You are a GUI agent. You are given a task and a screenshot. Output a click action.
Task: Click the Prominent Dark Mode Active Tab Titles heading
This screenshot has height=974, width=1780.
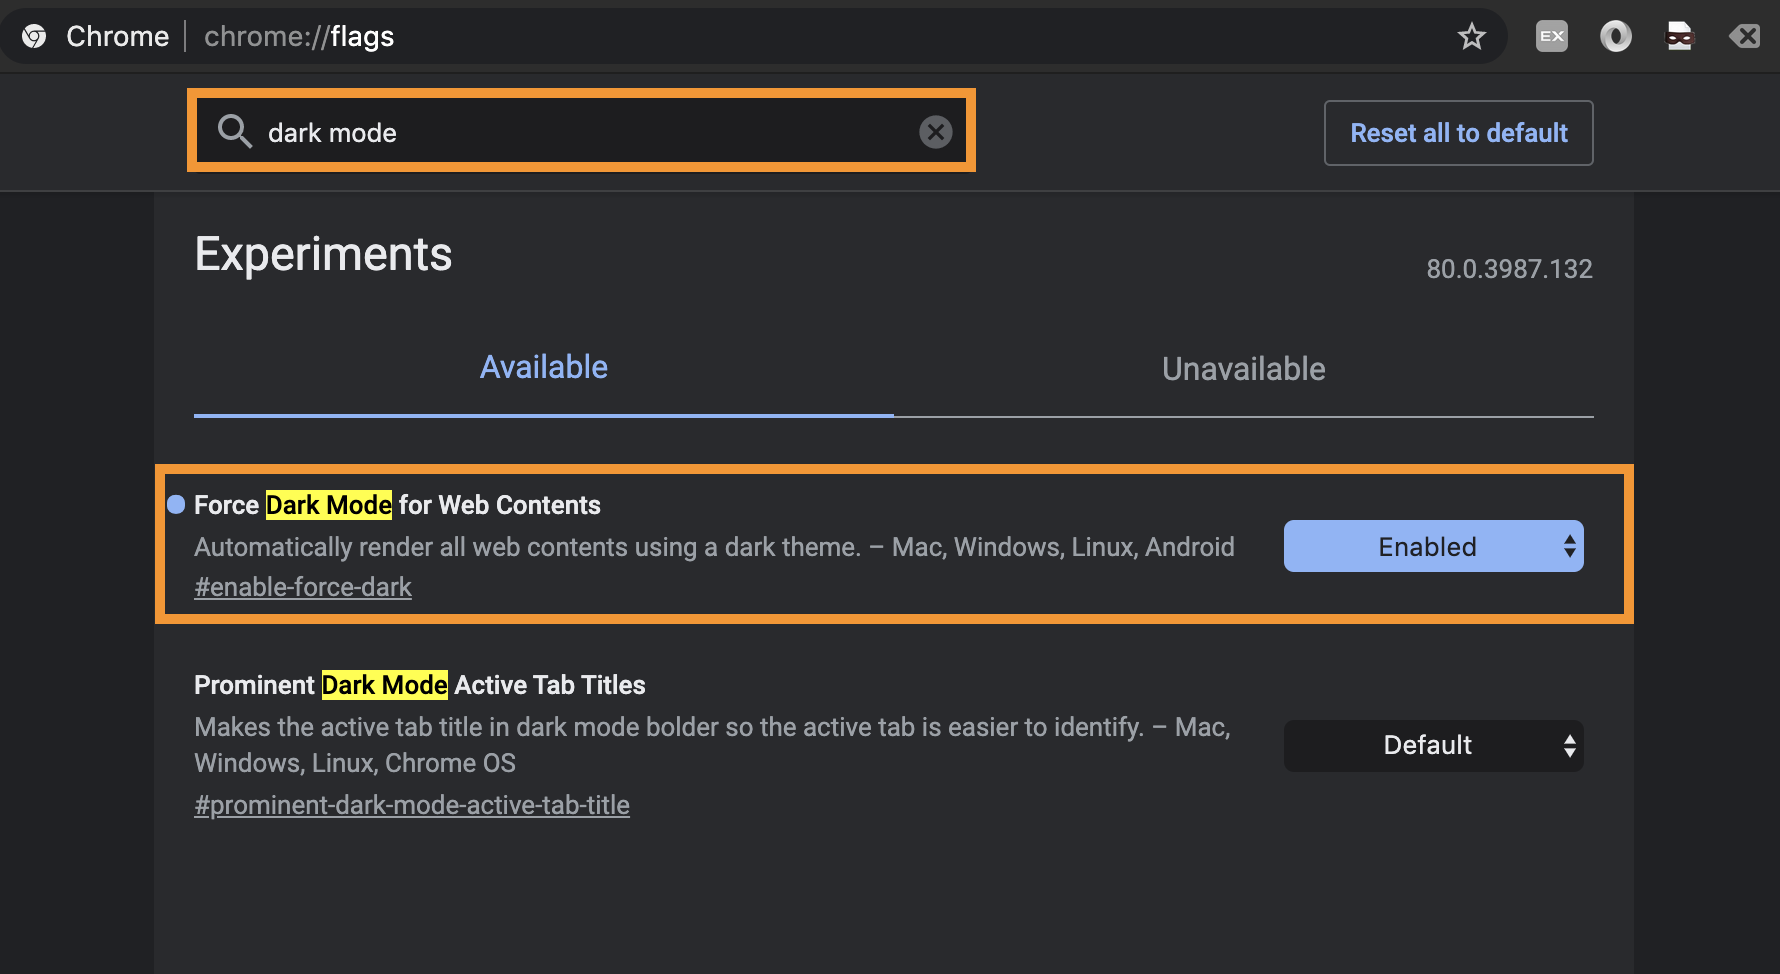click(x=420, y=685)
